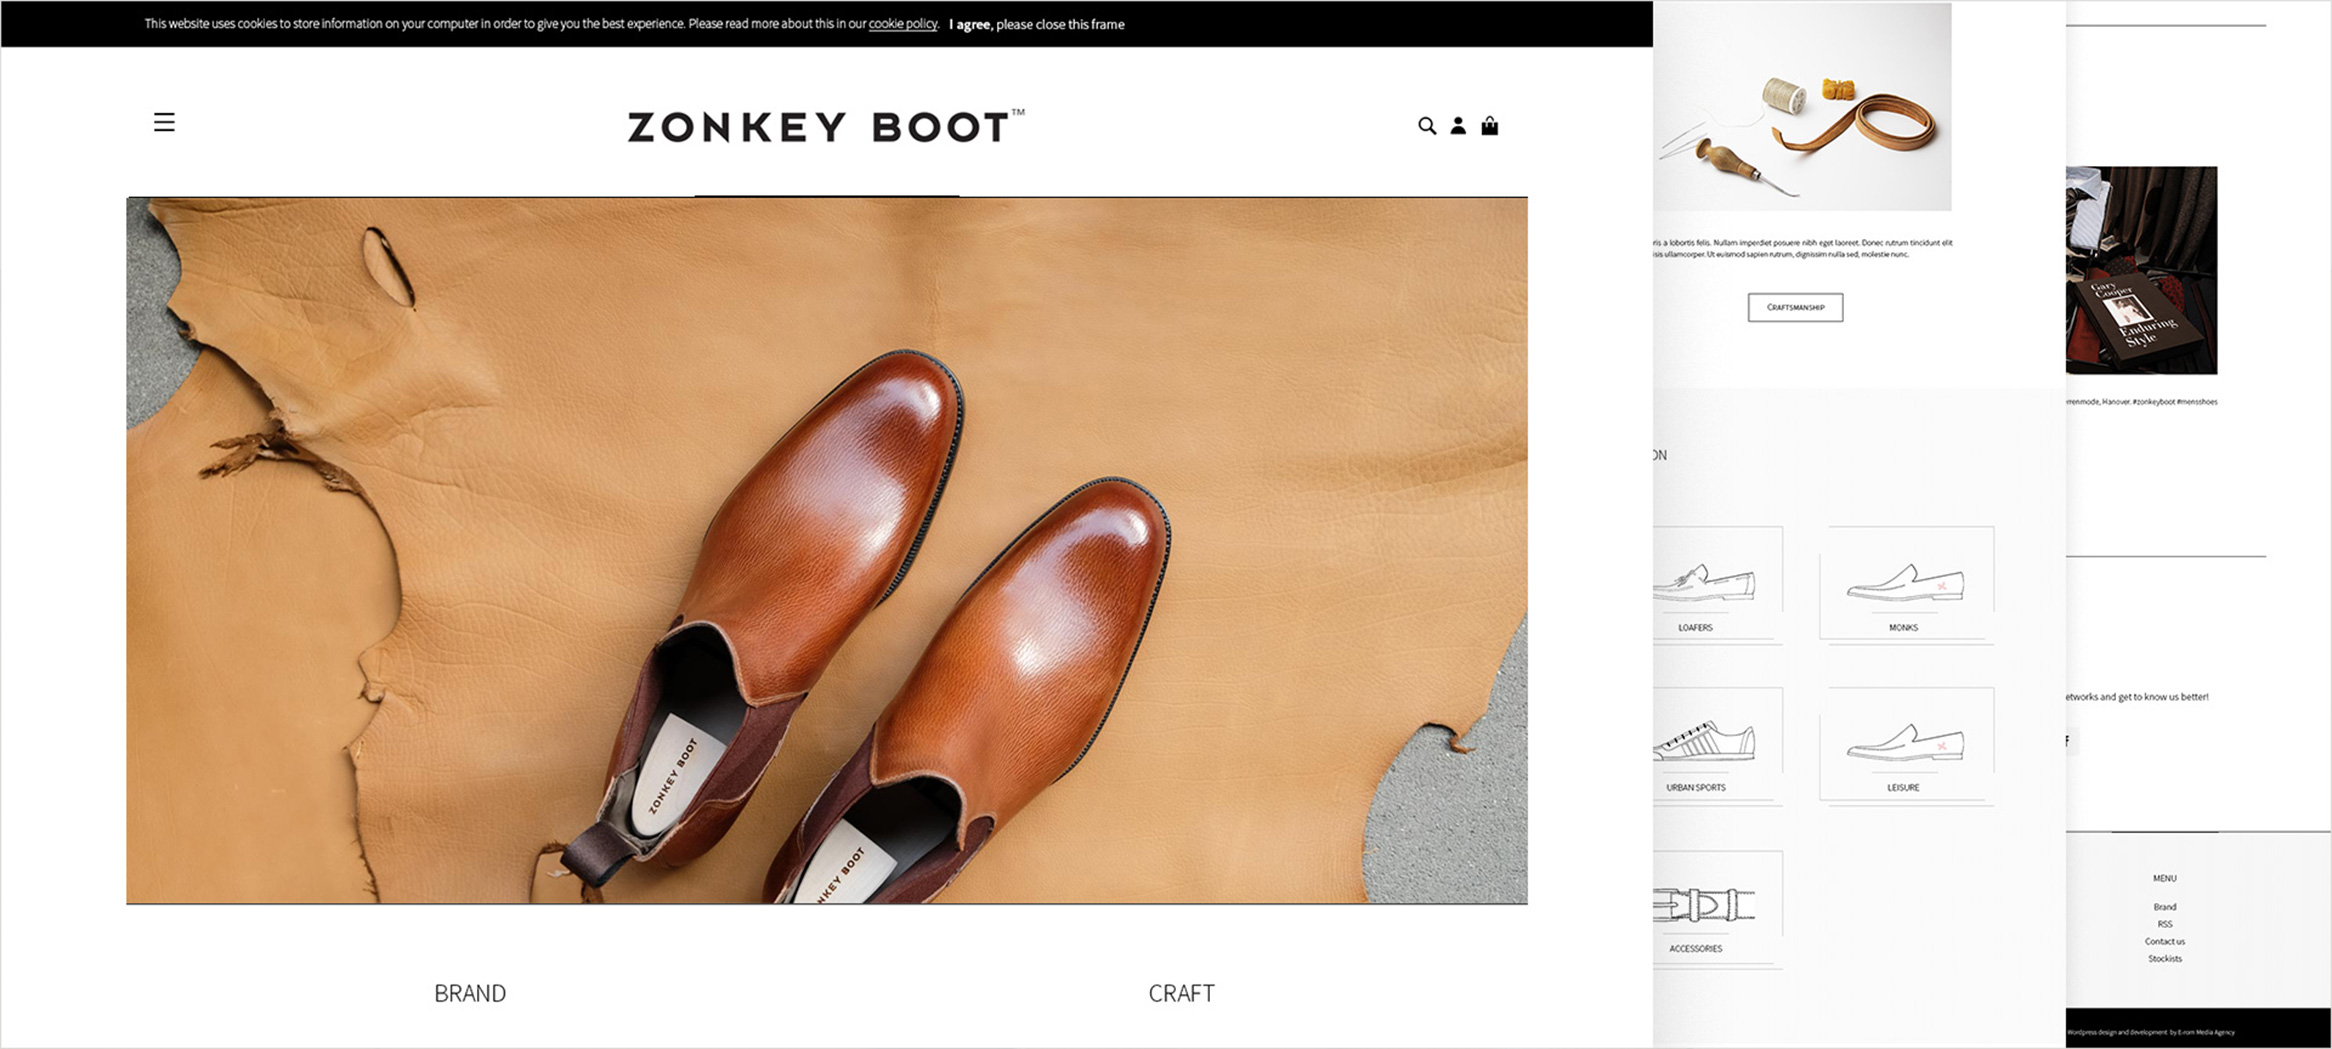The image size is (2332, 1049).
Task: Open Stockists from the footer menu
Action: click(2164, 958)
